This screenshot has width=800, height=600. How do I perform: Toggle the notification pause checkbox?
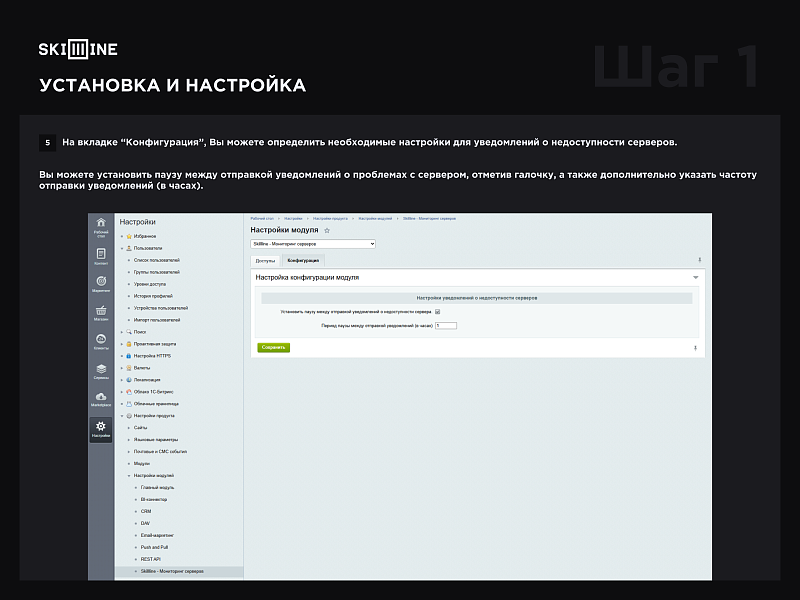[438, 312]
